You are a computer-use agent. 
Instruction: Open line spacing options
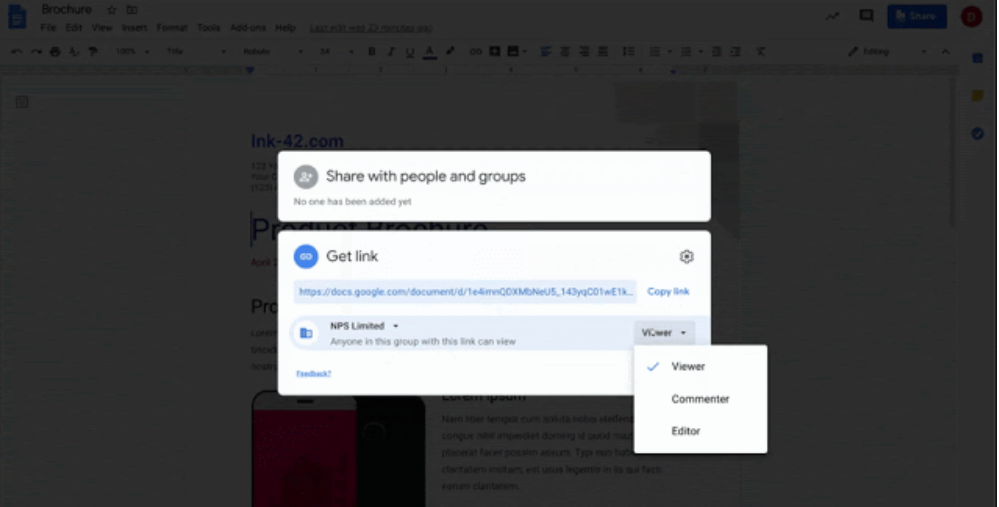628,52
